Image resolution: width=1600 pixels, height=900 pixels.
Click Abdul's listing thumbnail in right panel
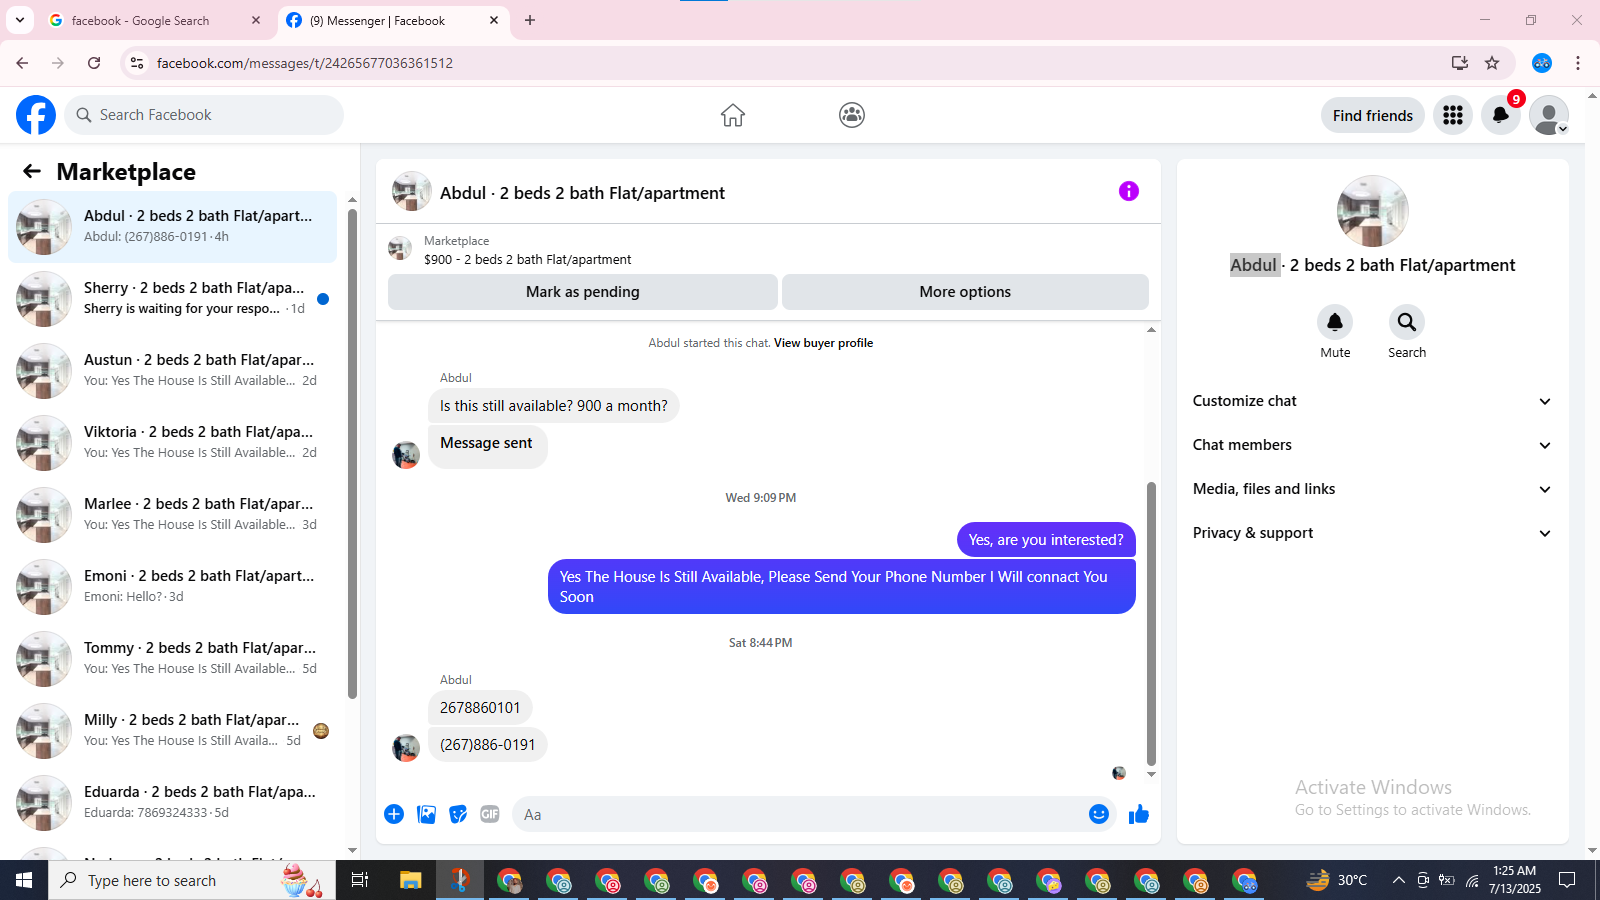tap(1373, 211)
